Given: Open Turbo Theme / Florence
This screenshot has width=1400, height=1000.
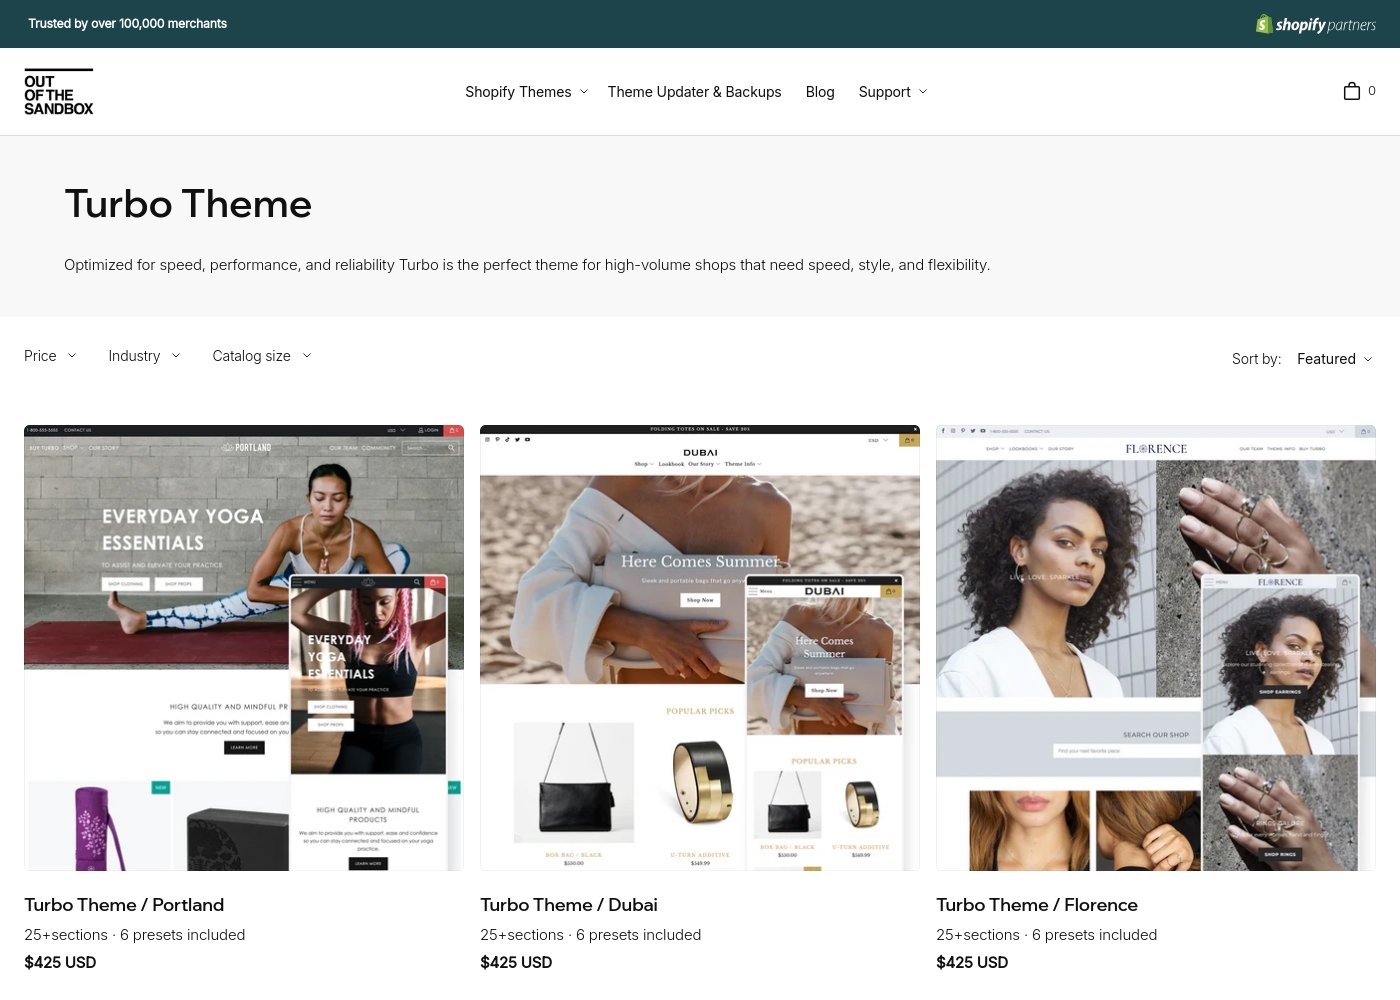Looking at the screenshot, I should (x=1037, y=904).
